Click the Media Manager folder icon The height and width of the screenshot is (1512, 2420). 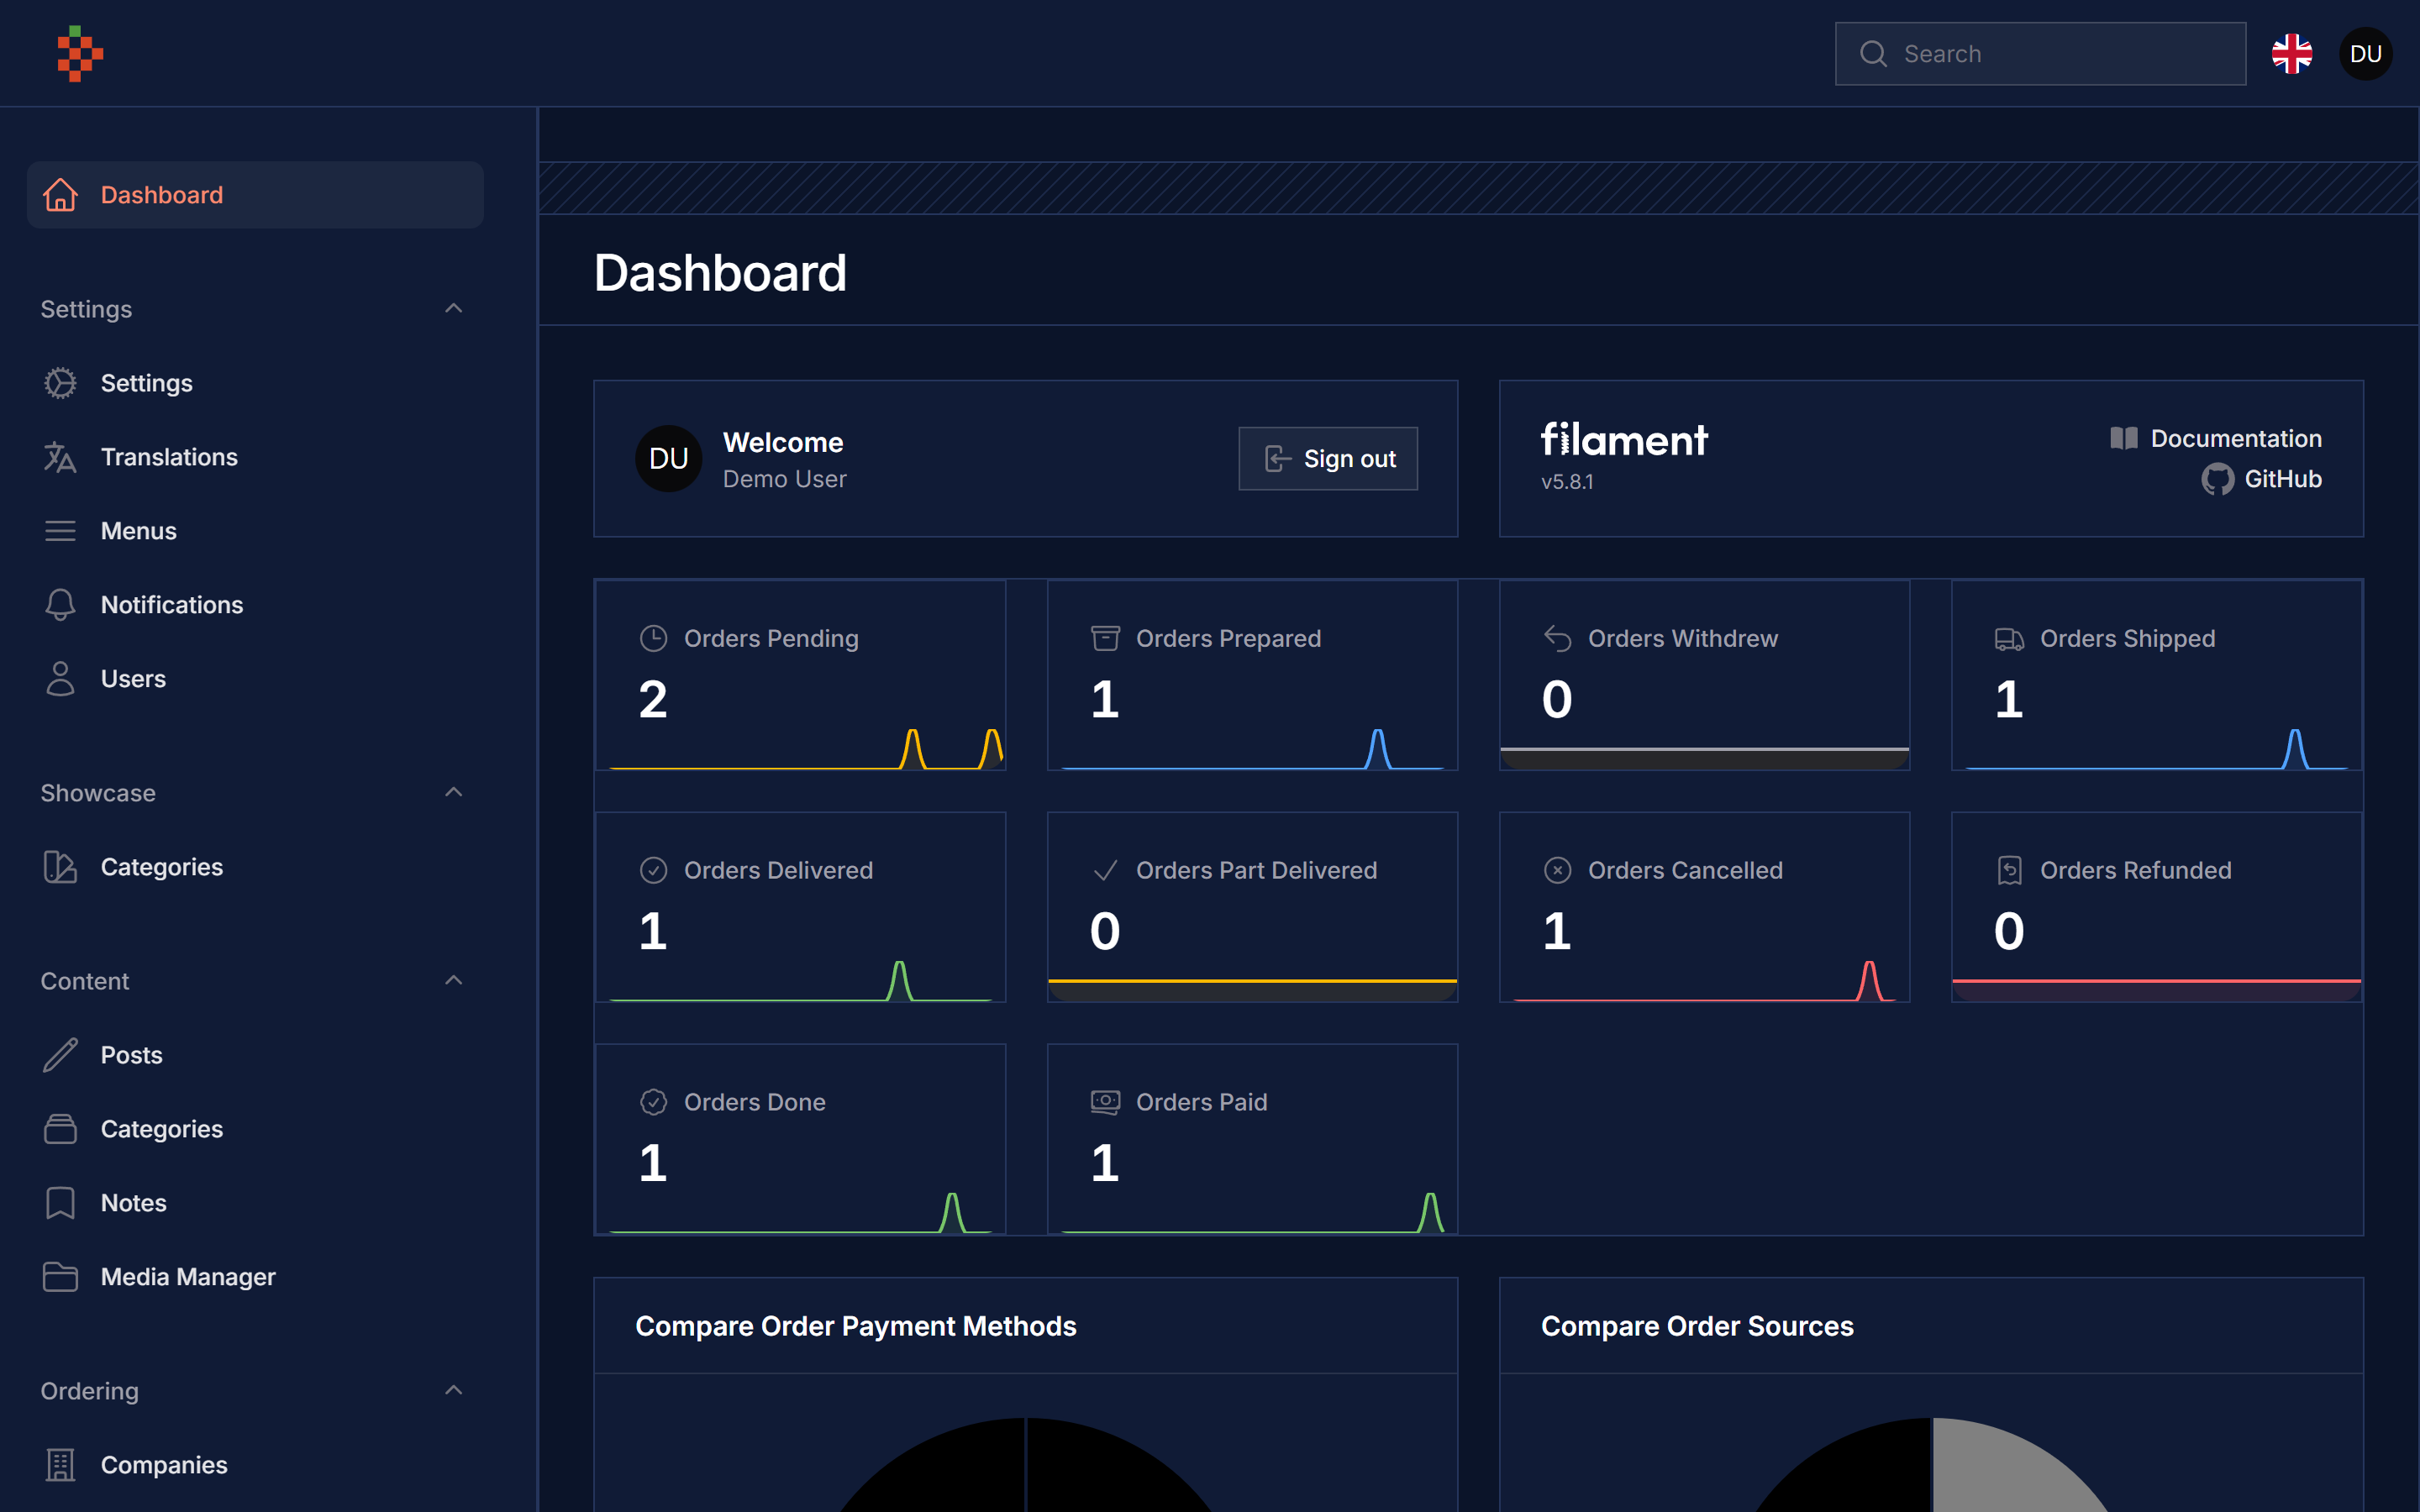click(x=61, y=1277)
